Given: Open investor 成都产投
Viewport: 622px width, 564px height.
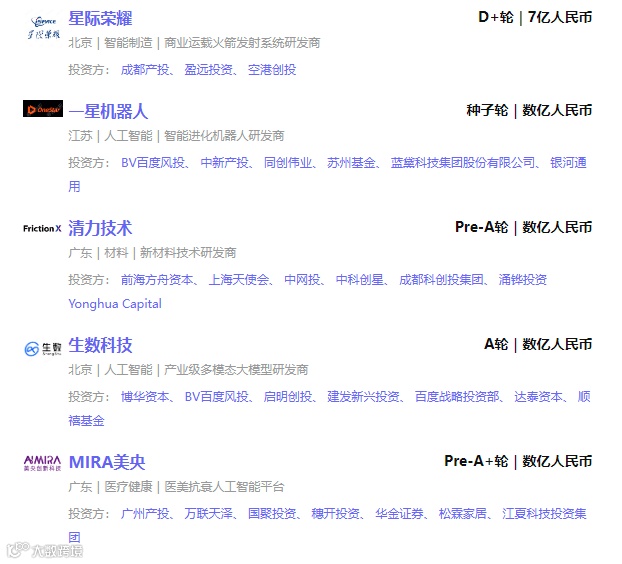Looking at the screenshot, I should point(145,70).
